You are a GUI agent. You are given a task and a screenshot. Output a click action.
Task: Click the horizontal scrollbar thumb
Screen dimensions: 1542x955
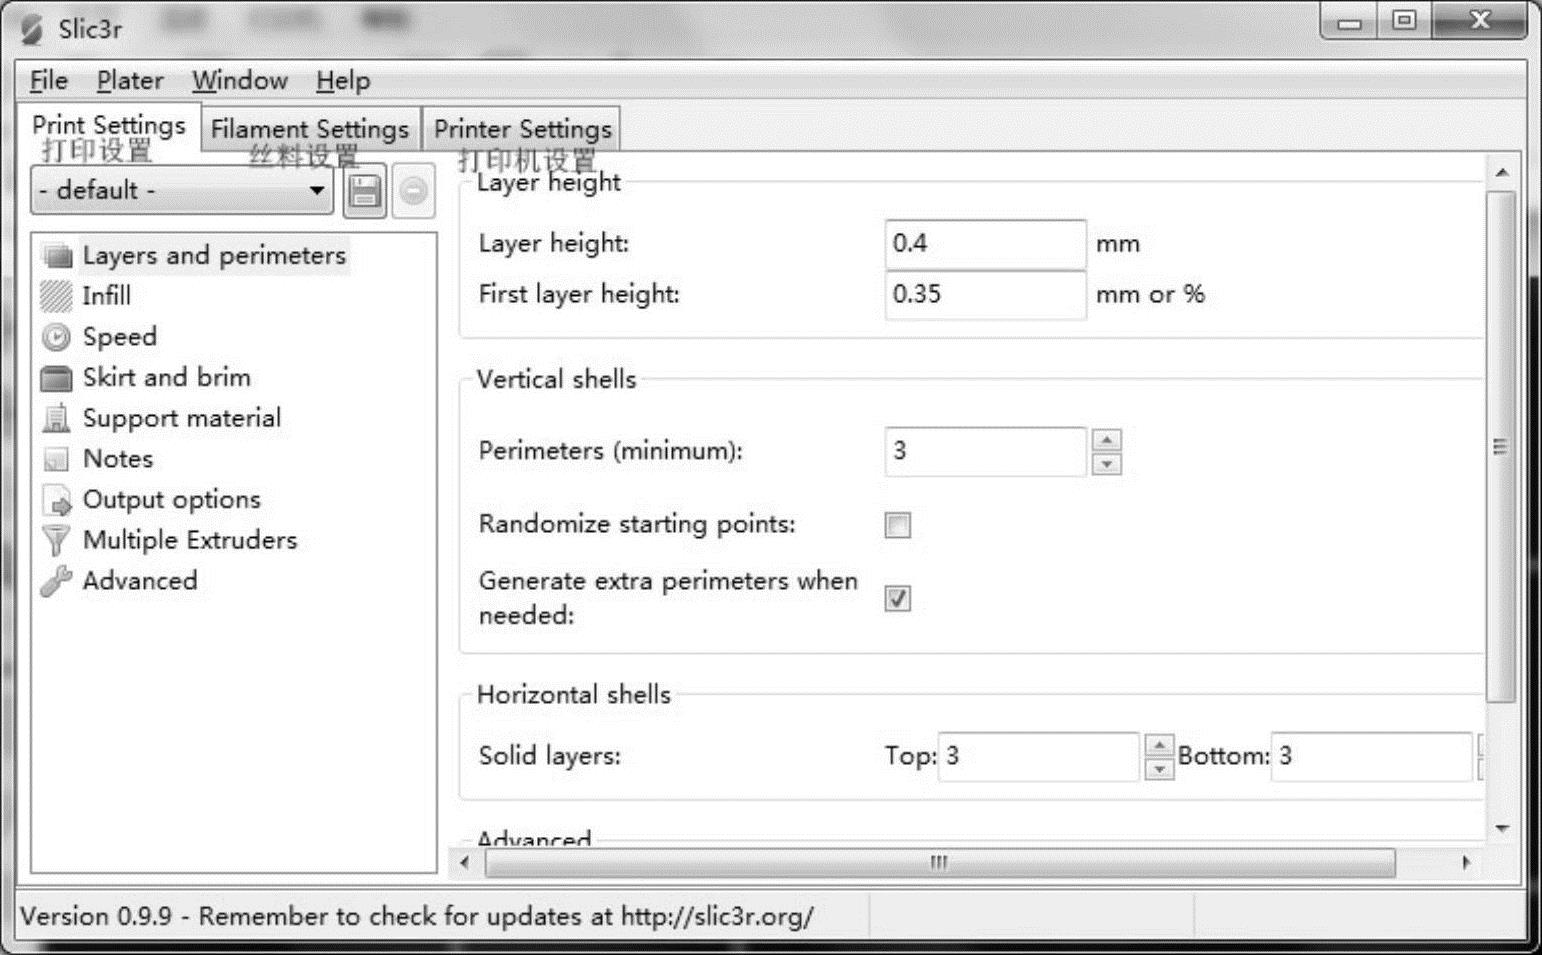click(x=939, y=862)
